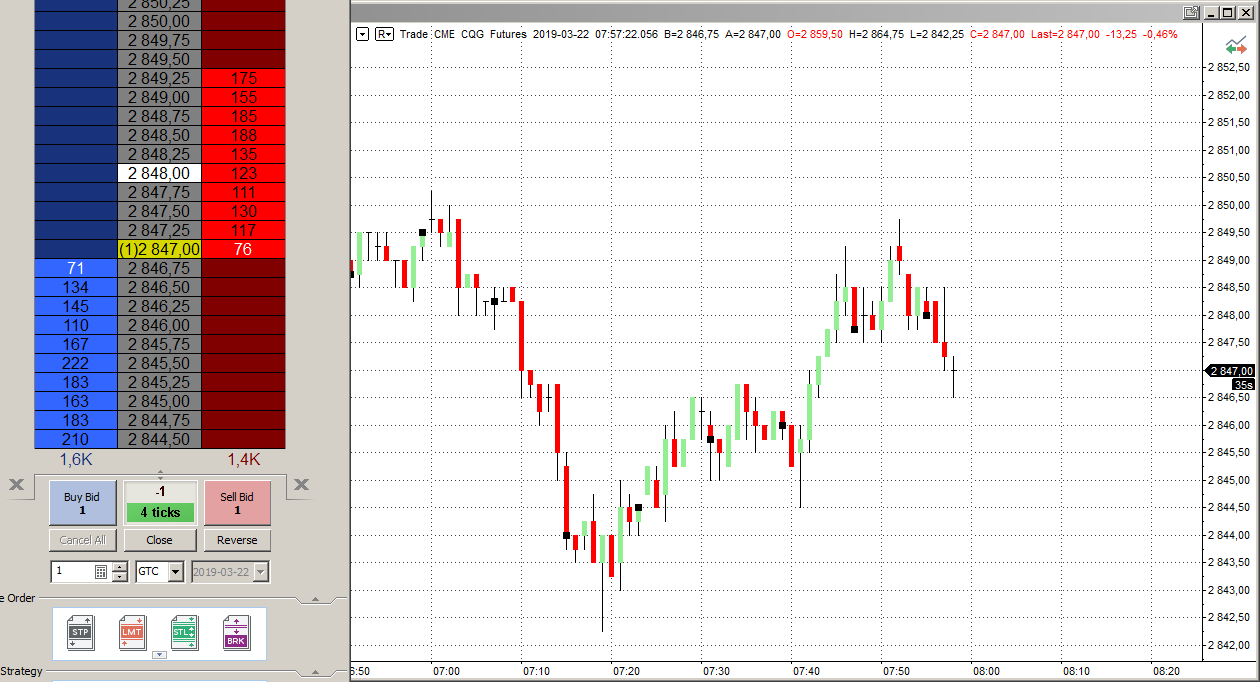Screen dimensions: 1260x682
Task: Click the ask size 188 cell
Action: tap(243, 135)
